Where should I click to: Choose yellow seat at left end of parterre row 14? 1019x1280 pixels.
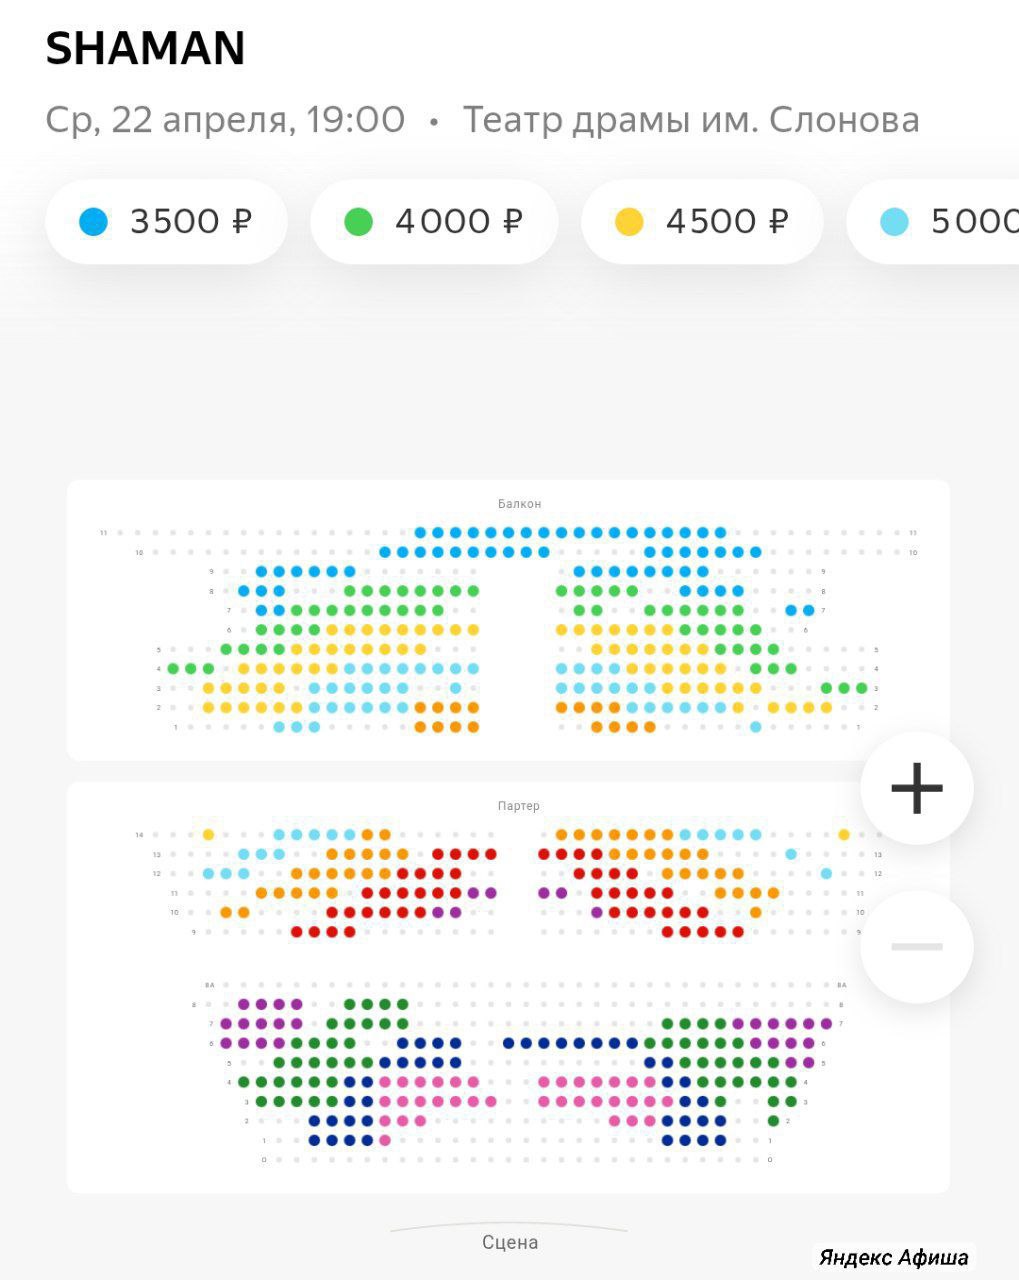pos(208,834)
